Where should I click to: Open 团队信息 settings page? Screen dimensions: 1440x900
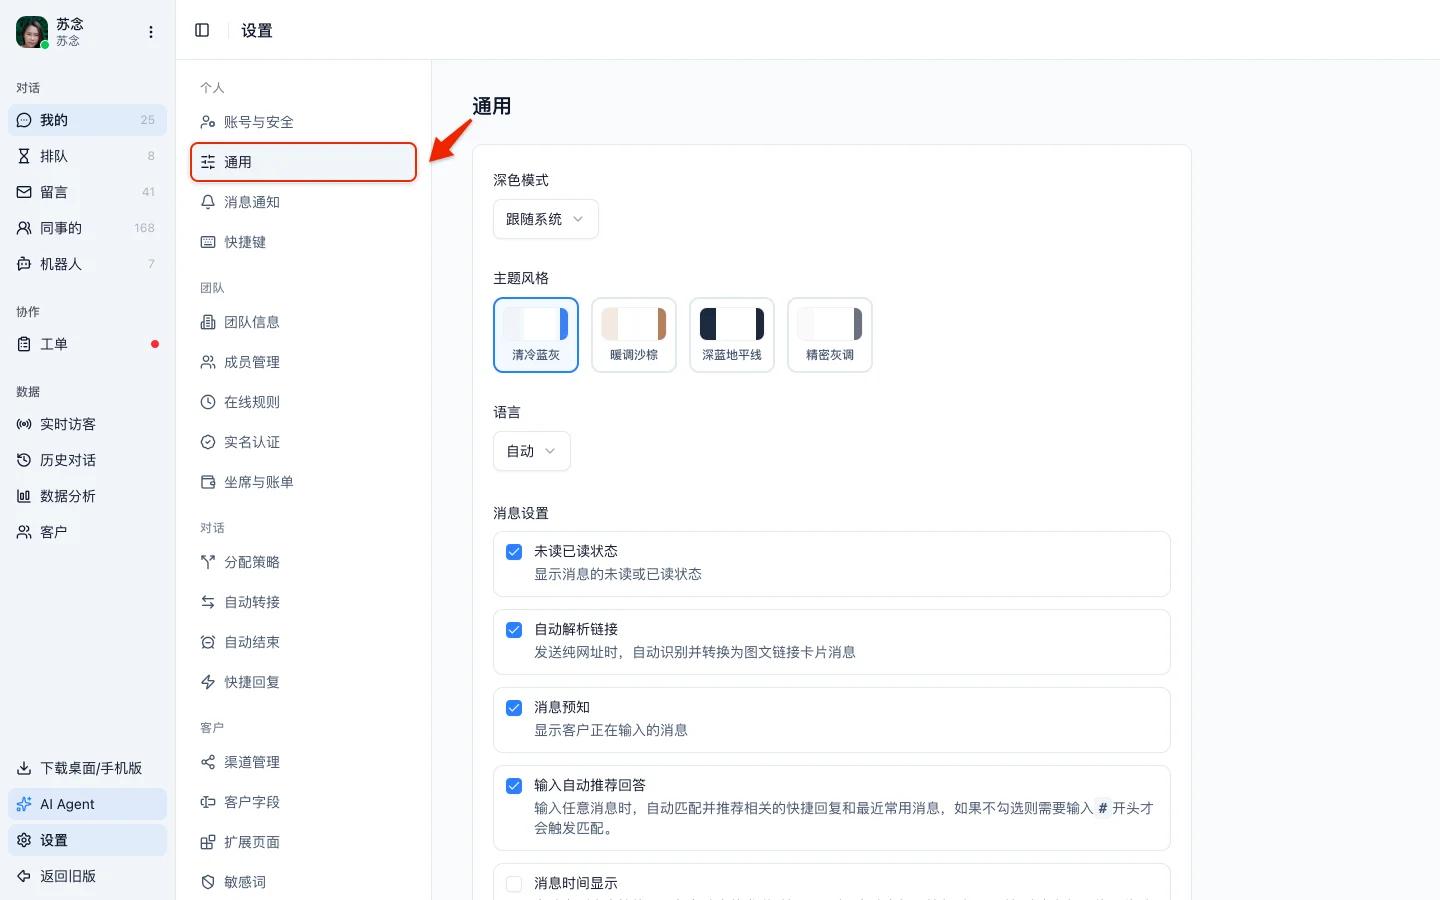(x=303, y=322)
